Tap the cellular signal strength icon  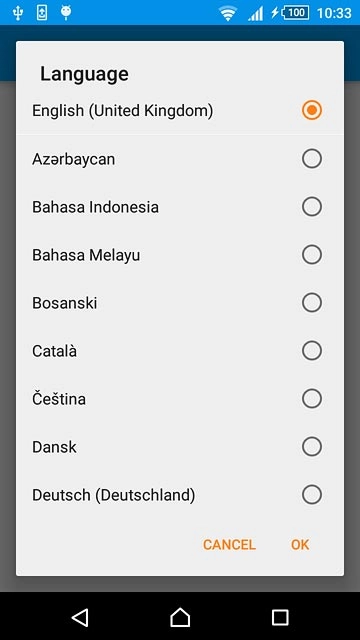pyautogui.click(x=256, y=13)
